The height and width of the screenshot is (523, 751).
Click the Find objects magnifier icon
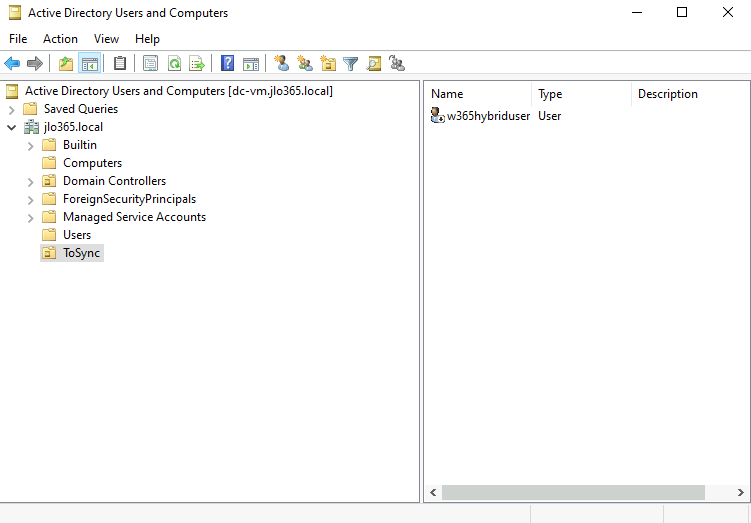[374, 63]
